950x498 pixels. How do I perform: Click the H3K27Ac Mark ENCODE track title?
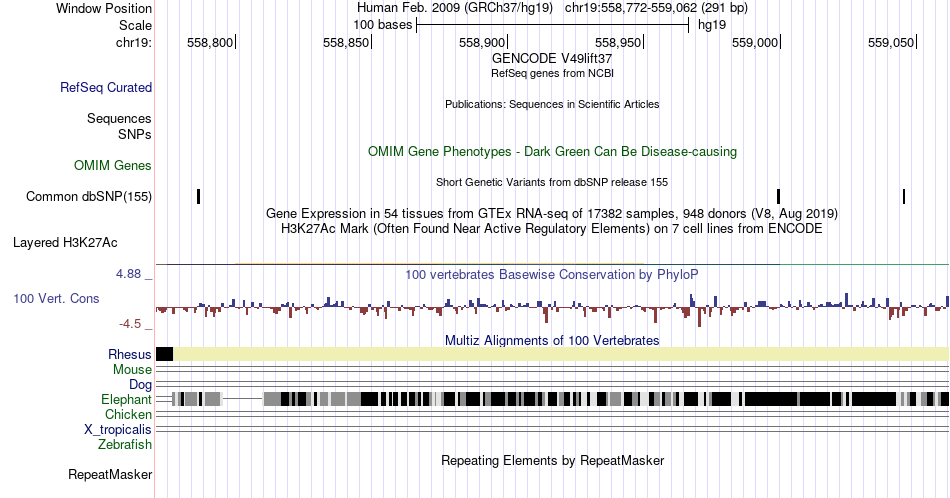552,228
